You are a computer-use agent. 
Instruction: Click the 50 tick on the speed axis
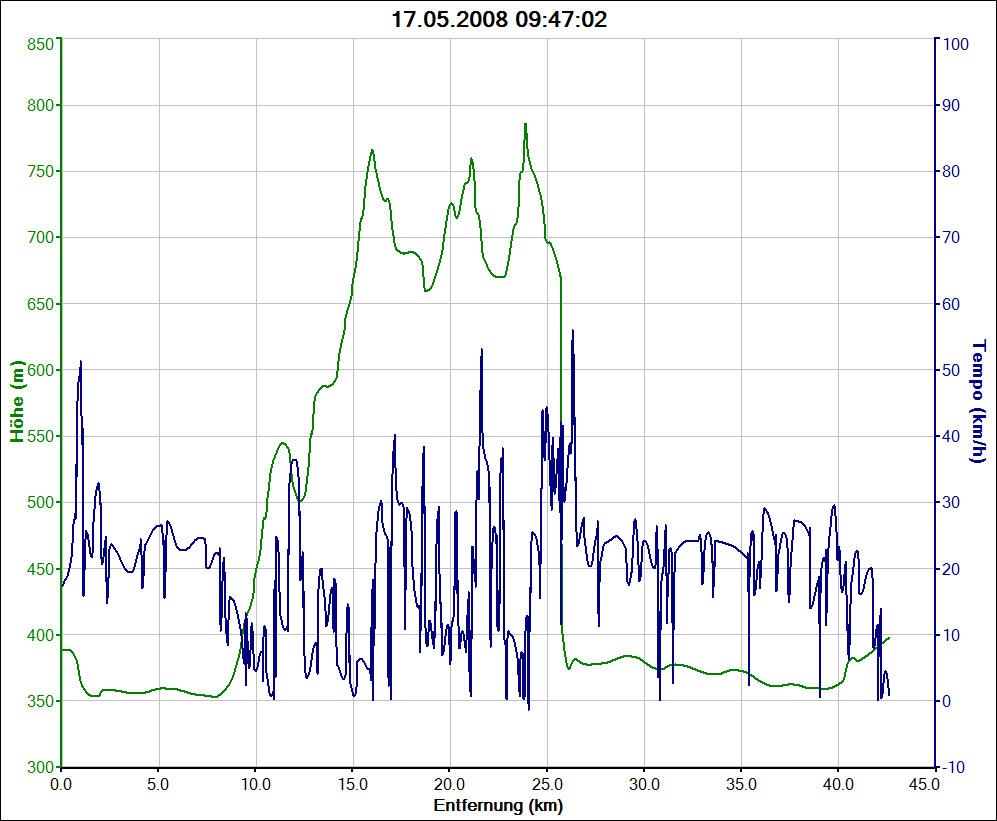point(953,370)
